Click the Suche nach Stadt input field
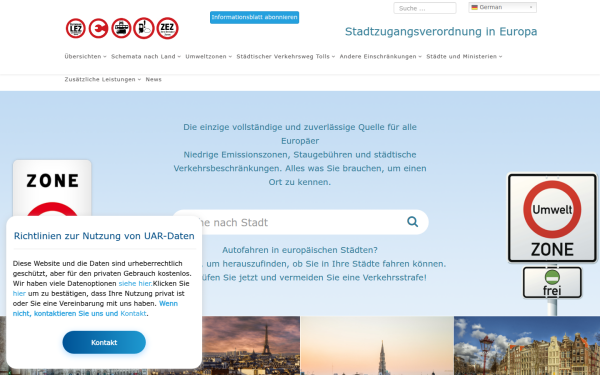Screen dimensions: 600x375 pos(300,222)
